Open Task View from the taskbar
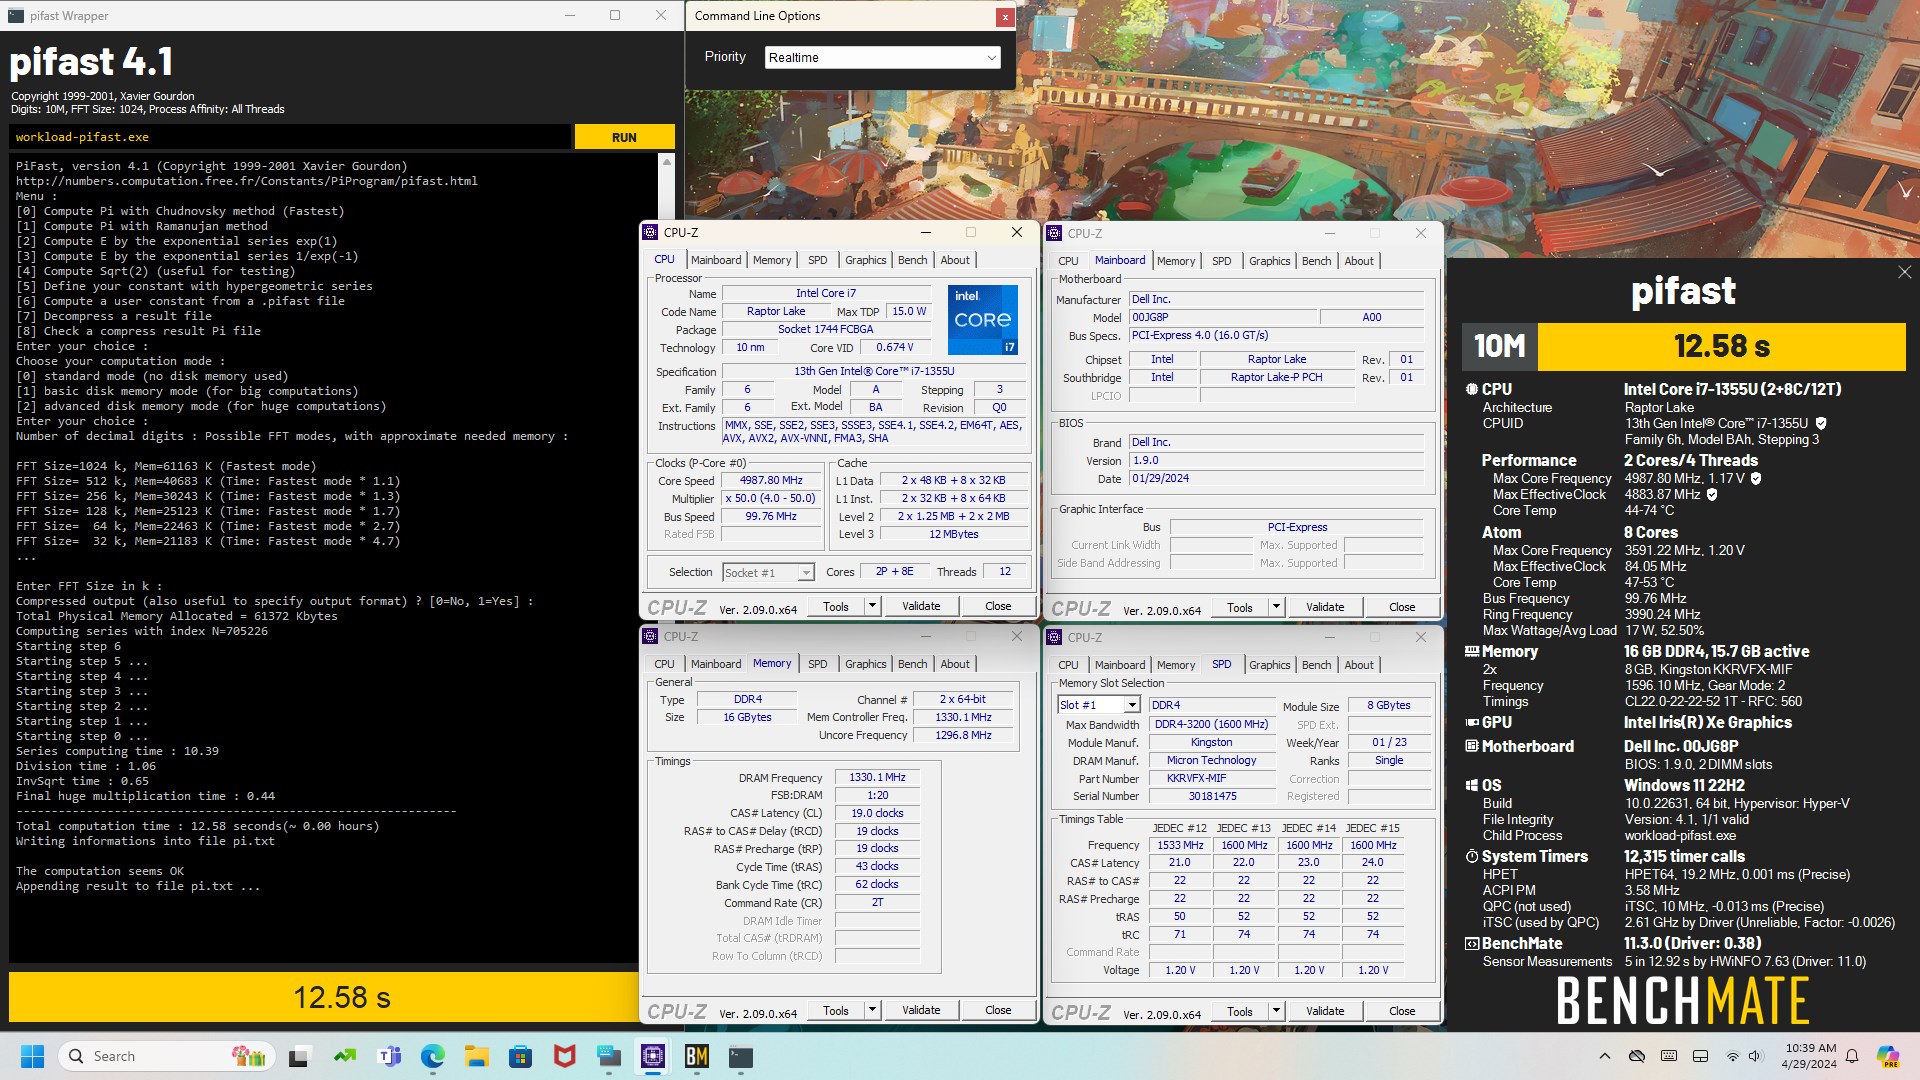 pyautogui.click(x=299, y=1056)
